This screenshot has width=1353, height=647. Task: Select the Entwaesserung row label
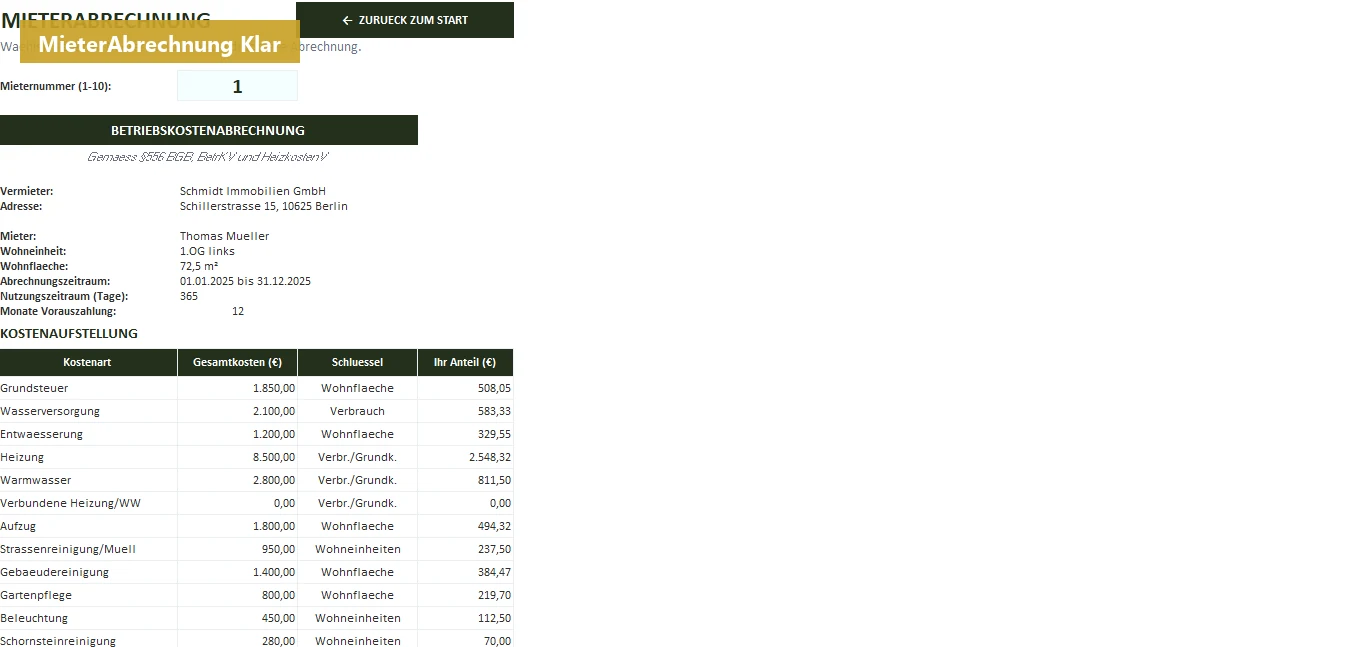[x=42, y=434]
